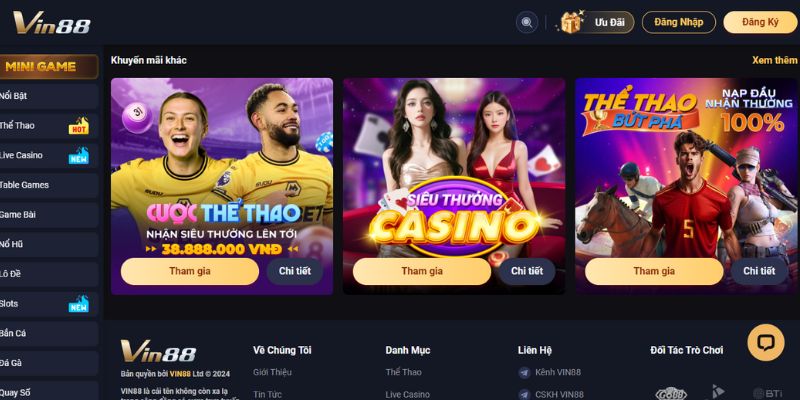Click Tham gia on Cược Thể Thao promo
Screen dimensions: 800x400
[190, 271]
